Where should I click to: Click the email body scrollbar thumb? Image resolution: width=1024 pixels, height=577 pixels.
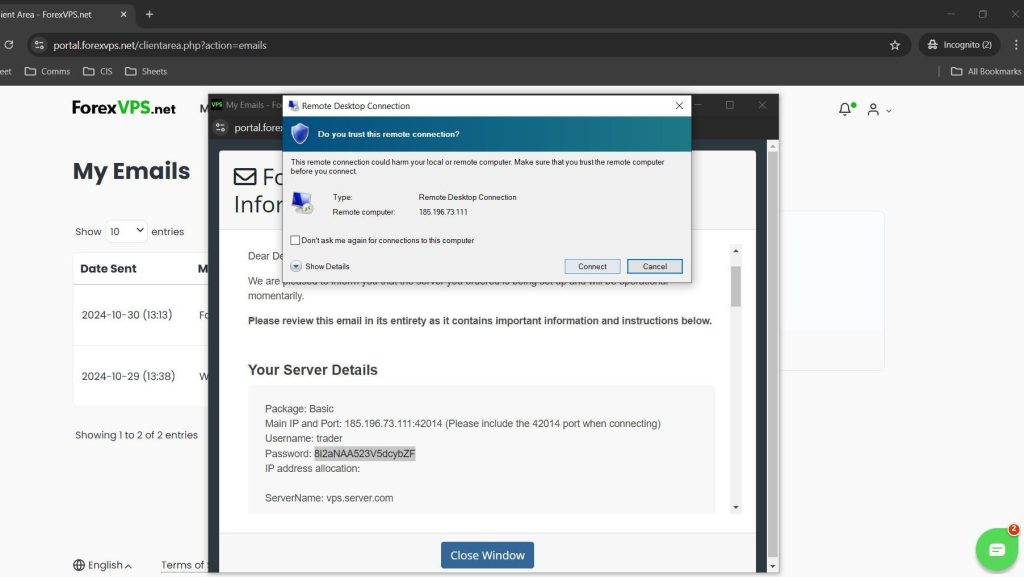[736, 286]
